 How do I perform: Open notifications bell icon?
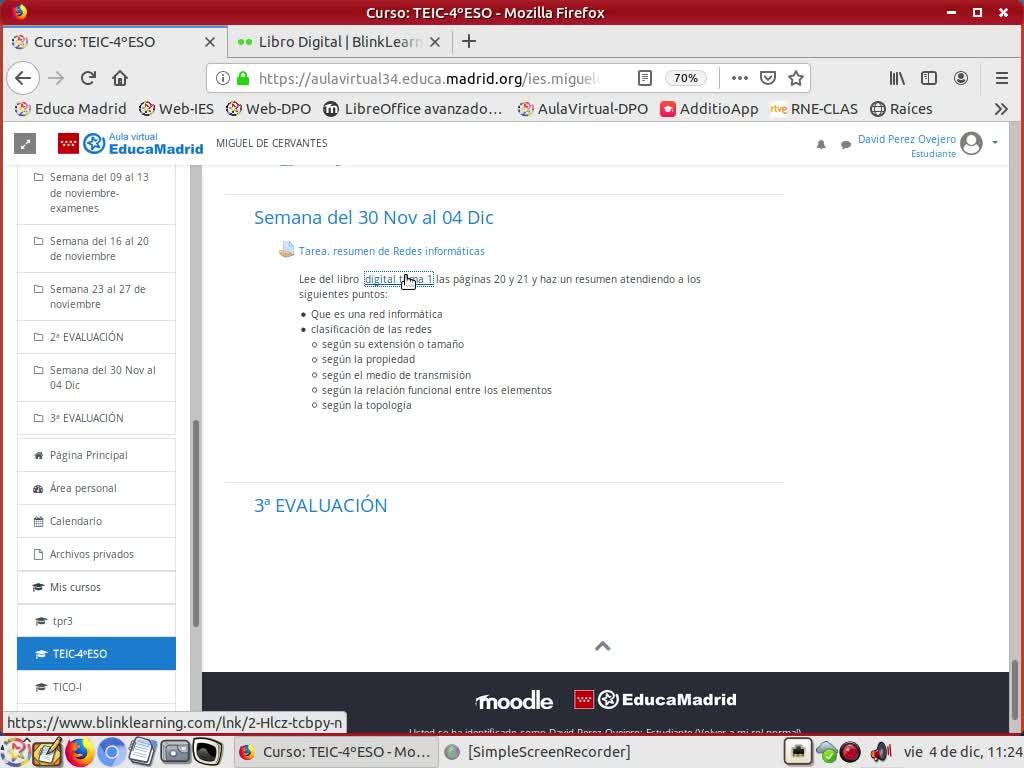click(821, 144)
